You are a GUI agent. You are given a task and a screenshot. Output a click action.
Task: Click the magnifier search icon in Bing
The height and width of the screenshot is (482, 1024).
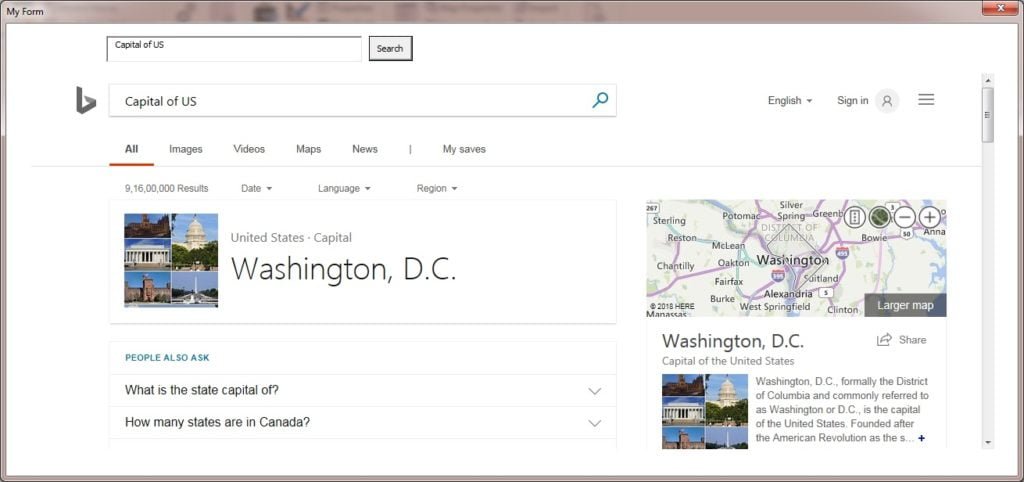click(x=600, y=100)
